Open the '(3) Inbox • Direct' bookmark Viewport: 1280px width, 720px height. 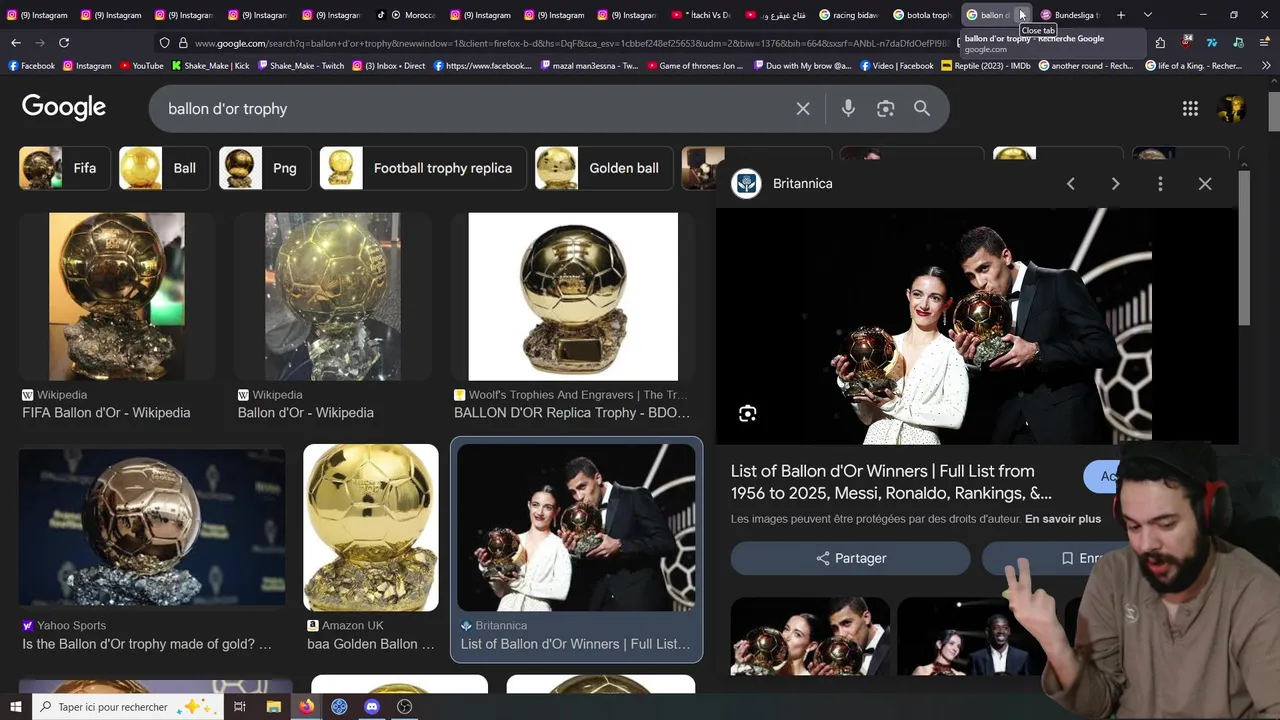click(x=388, y=66)
